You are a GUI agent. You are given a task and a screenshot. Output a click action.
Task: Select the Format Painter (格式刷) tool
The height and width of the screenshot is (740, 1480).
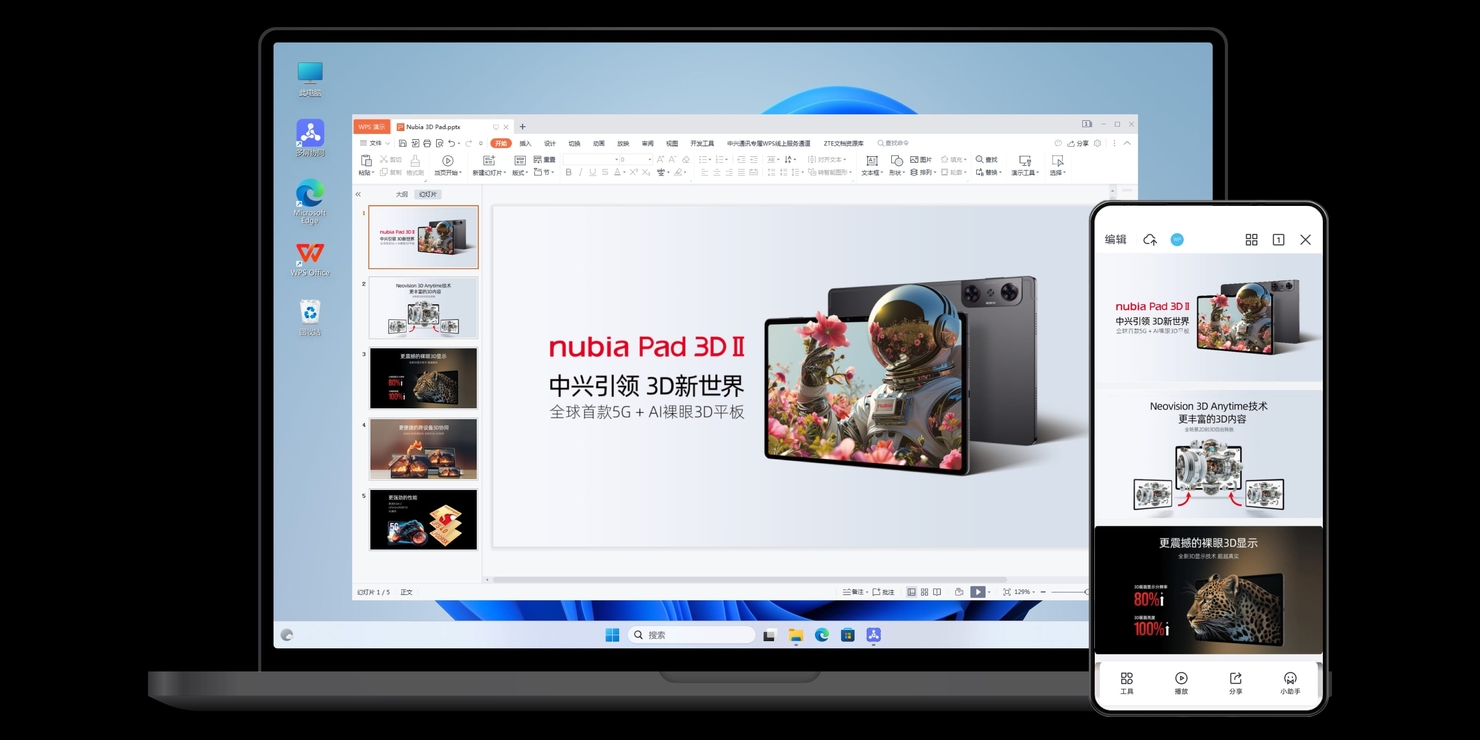point(415,165)
